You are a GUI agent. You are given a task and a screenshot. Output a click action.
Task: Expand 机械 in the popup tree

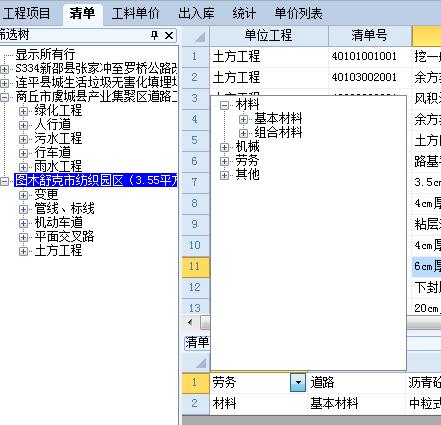225,147
